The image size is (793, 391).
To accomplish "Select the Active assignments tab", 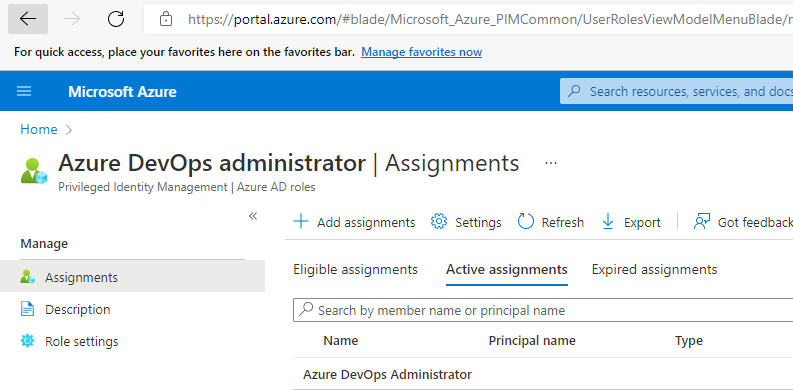I will click(x=507, y=270).
